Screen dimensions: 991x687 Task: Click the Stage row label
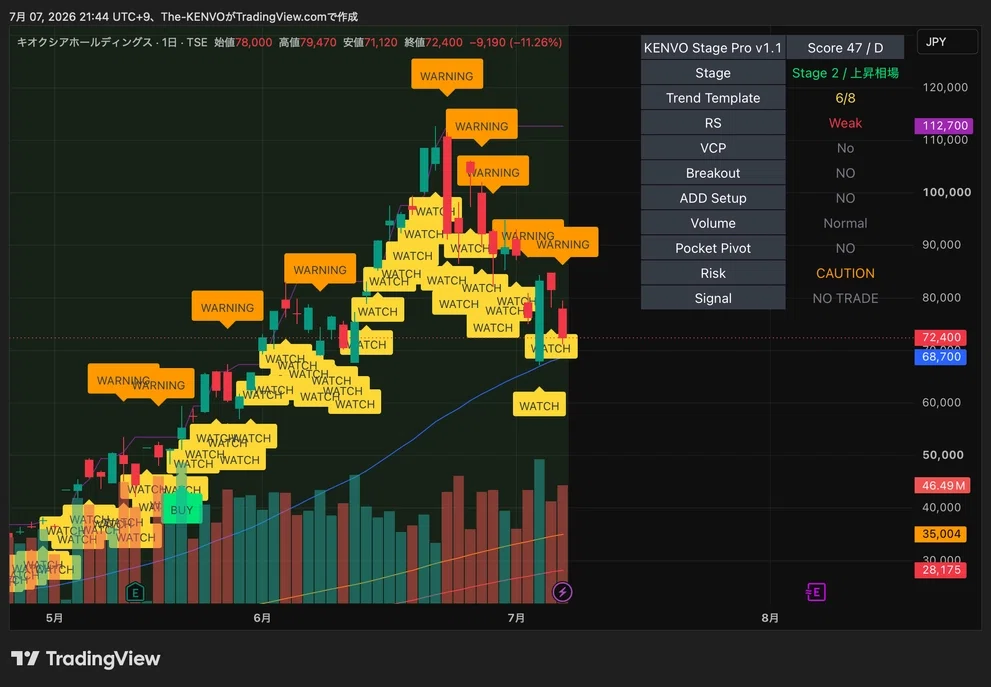713,73
